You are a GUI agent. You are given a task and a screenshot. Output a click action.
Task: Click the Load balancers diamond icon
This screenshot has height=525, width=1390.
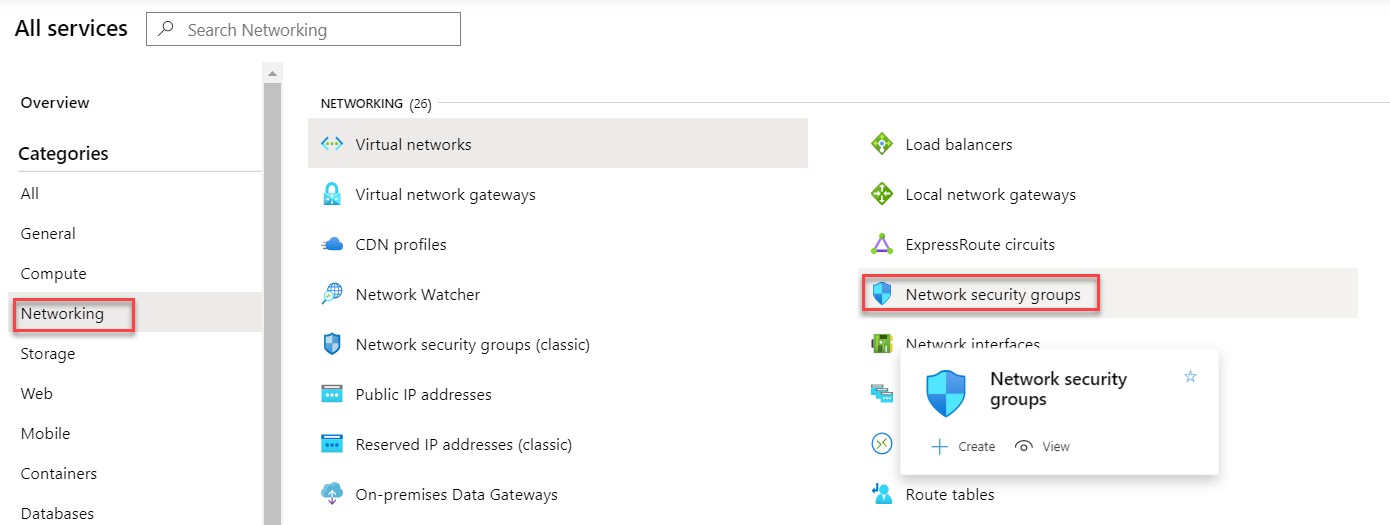[881, 144]
